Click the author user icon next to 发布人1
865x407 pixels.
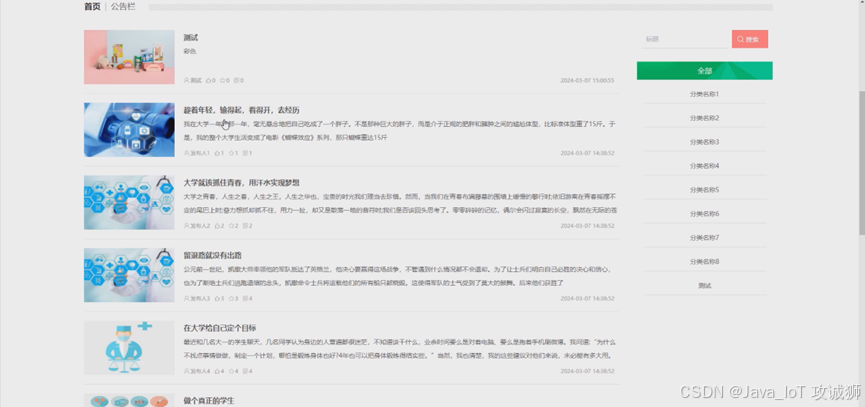point(186,153)
